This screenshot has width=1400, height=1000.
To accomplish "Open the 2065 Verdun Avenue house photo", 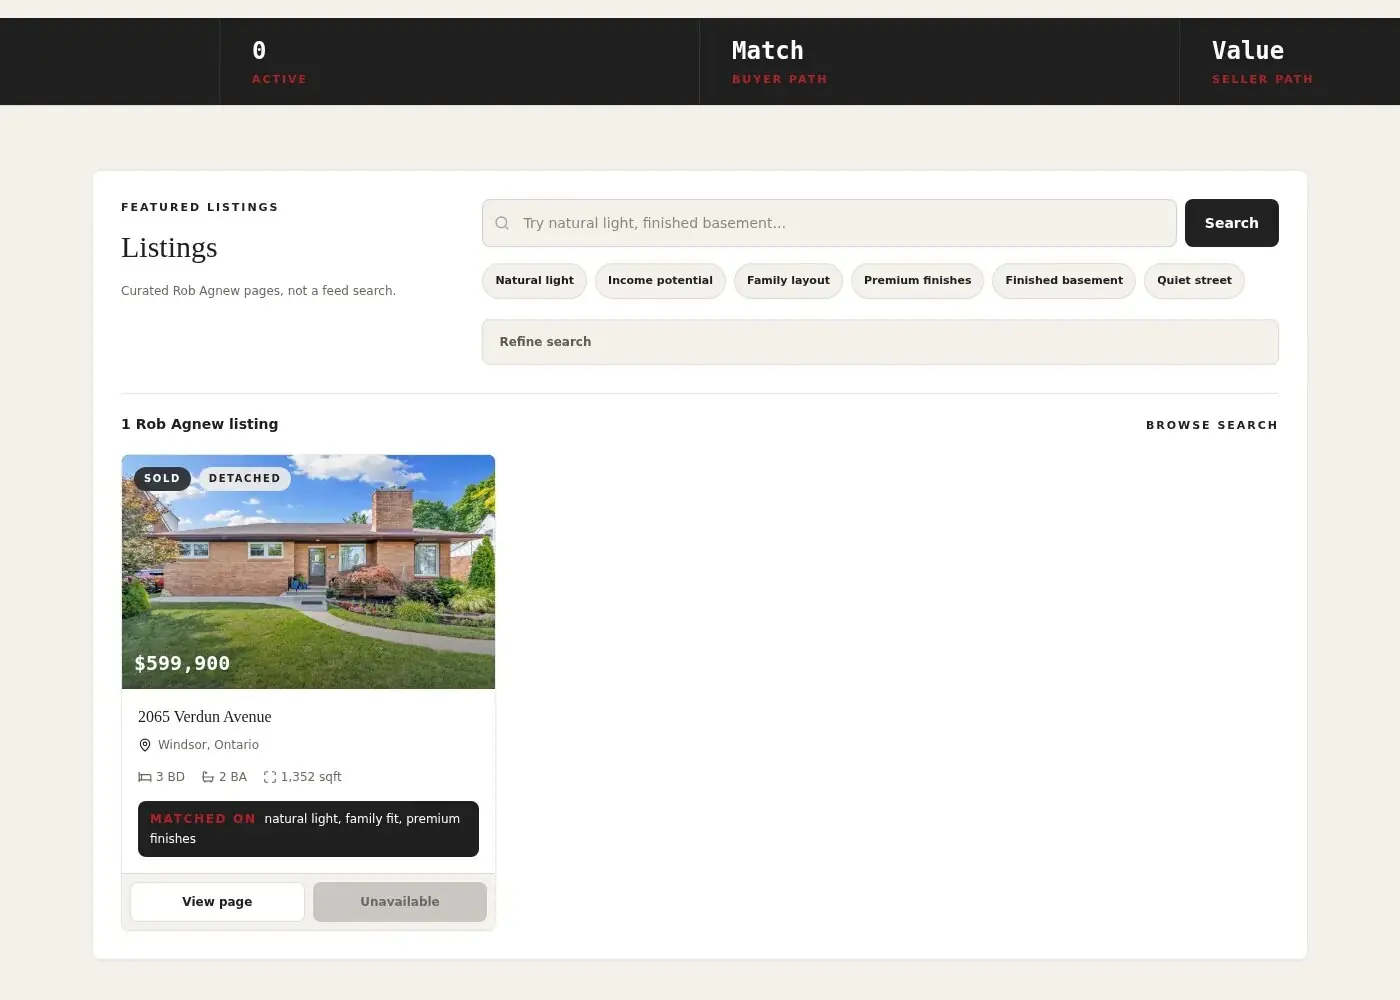I will [x=308, y=572].
